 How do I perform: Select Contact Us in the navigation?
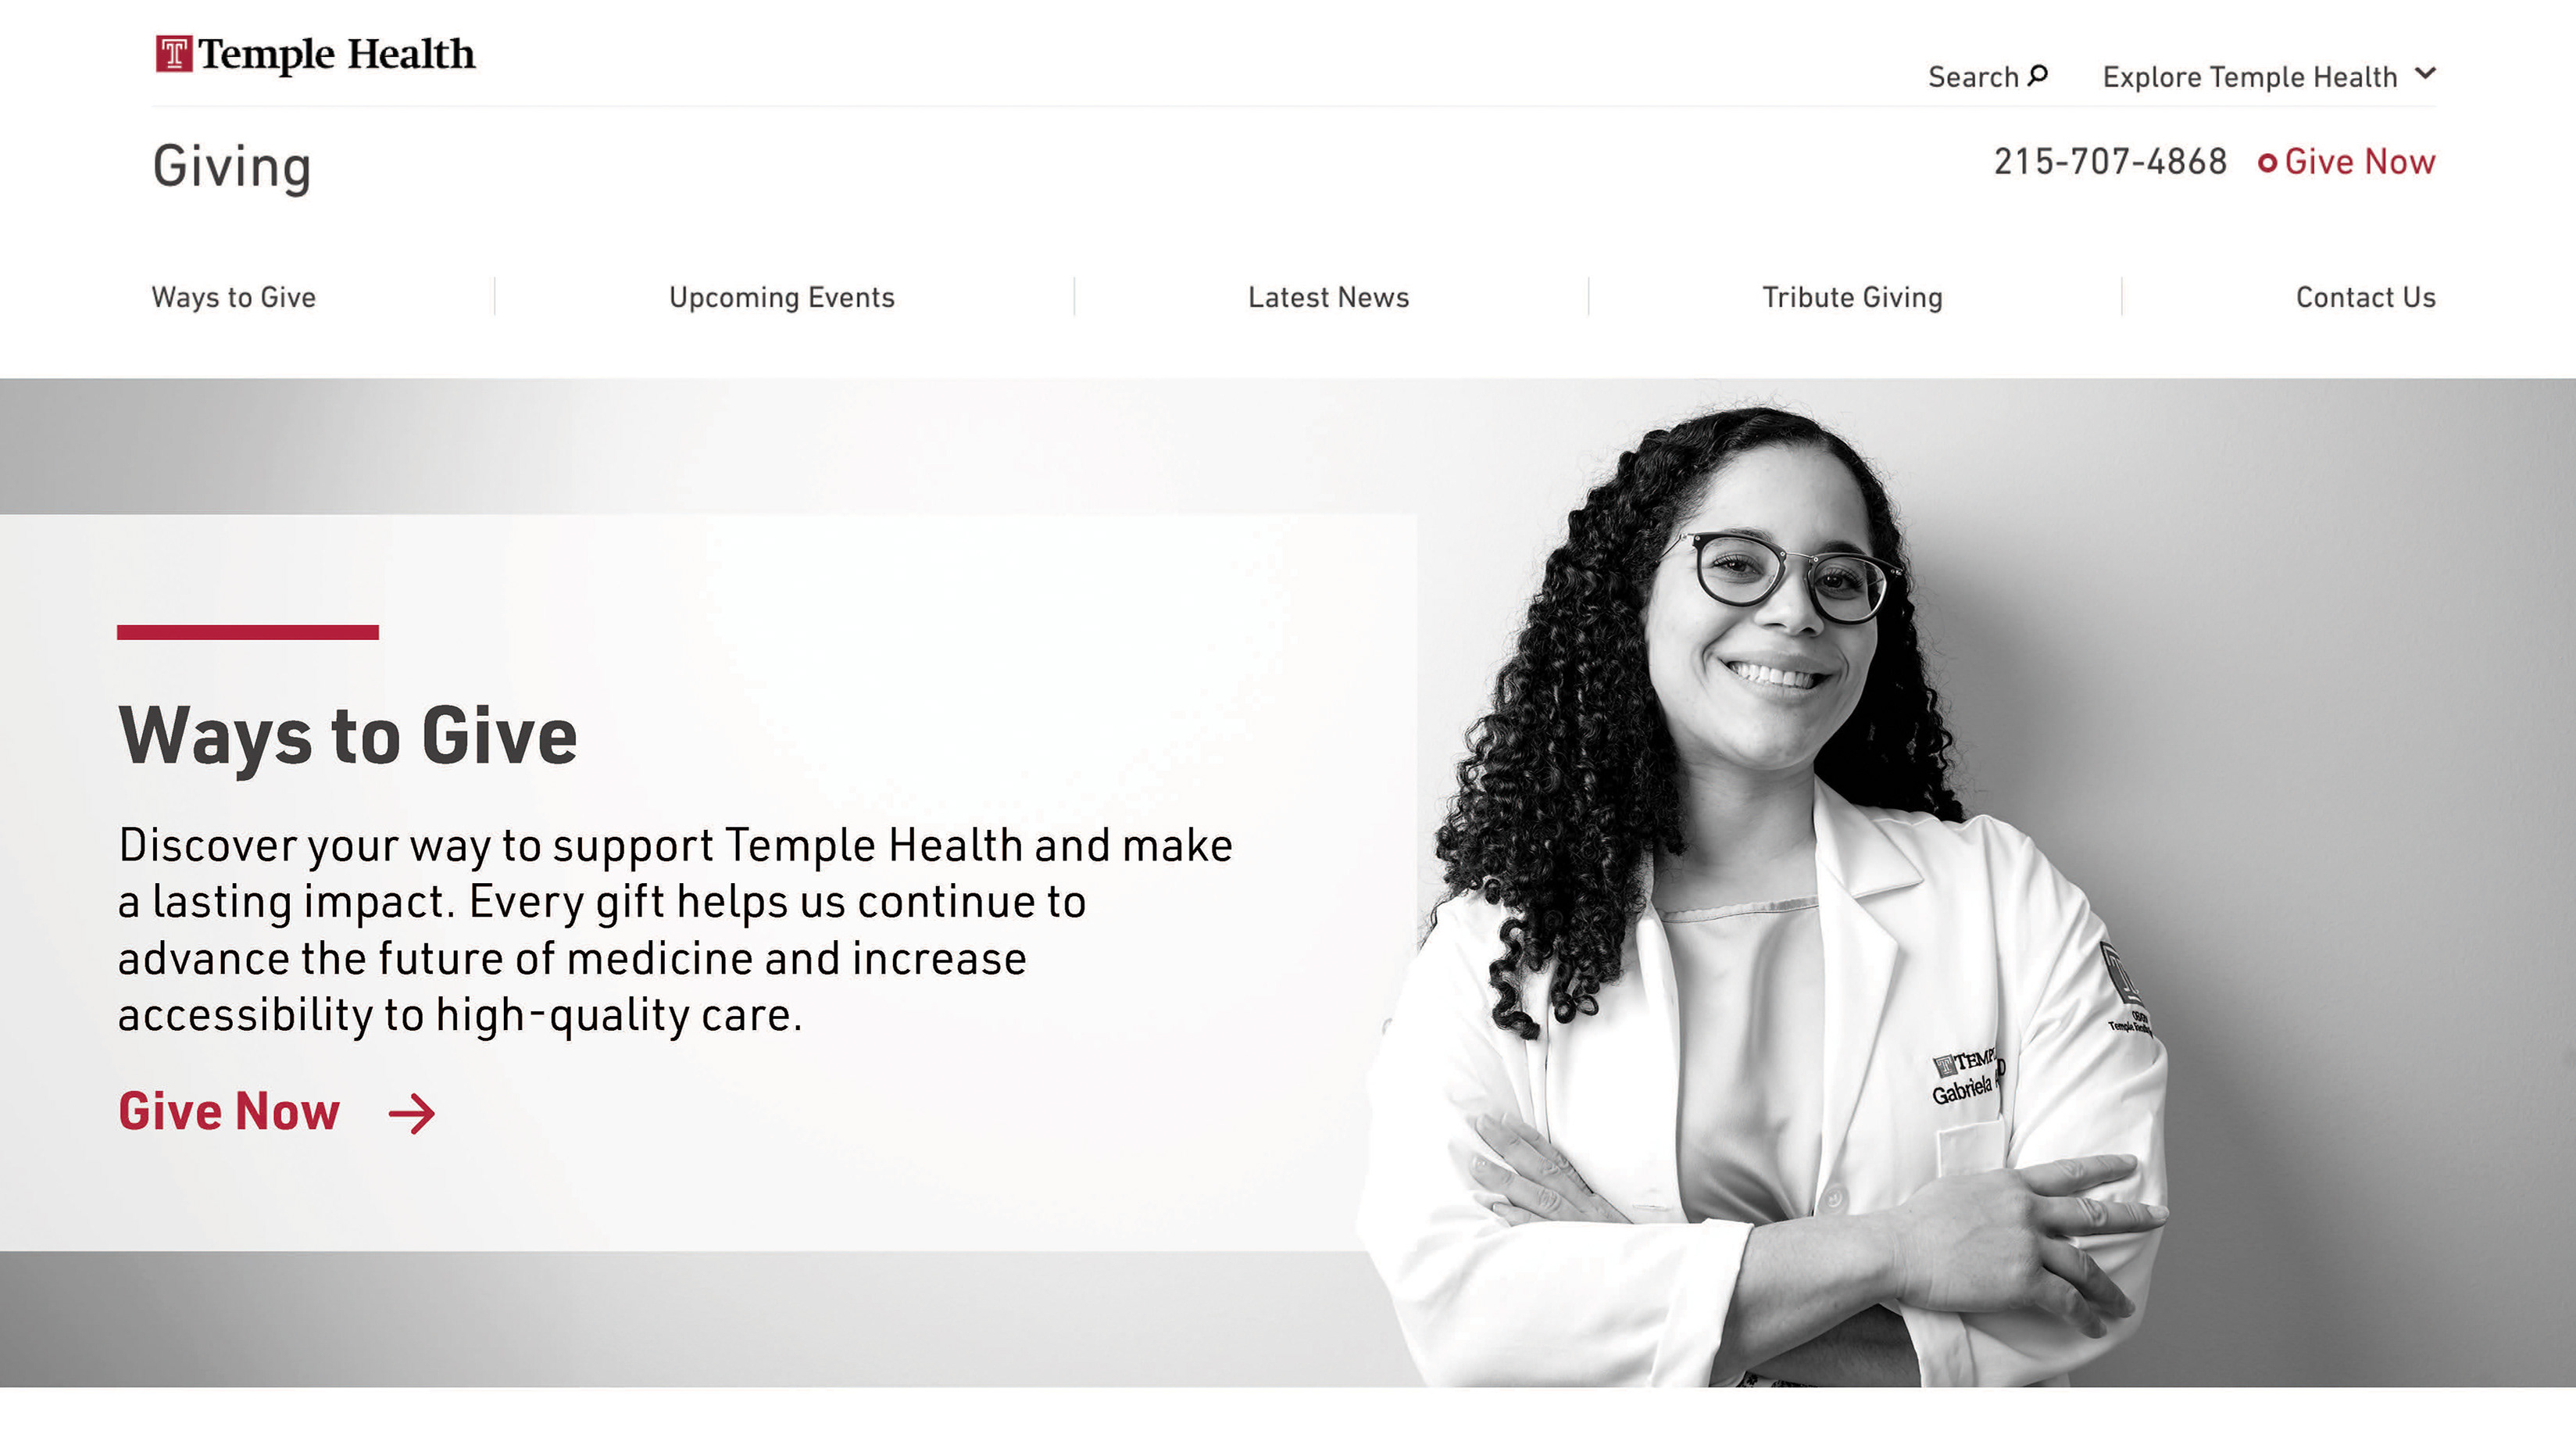pos(2365,297)
